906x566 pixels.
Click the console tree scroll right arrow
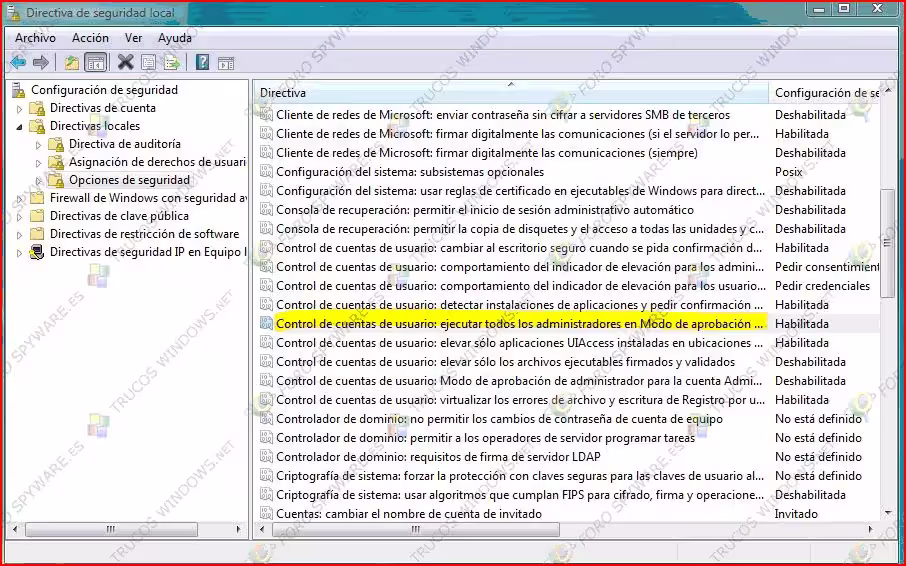tap(239, 529)
